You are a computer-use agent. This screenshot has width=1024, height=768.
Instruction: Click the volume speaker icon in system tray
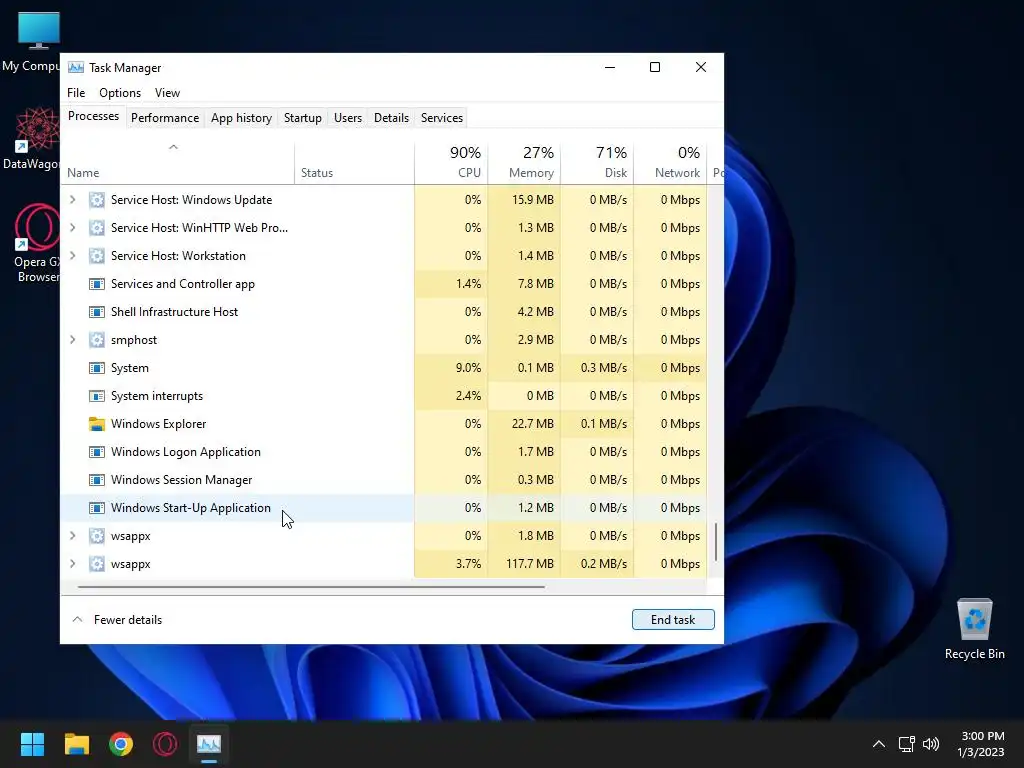coord(931,744)
